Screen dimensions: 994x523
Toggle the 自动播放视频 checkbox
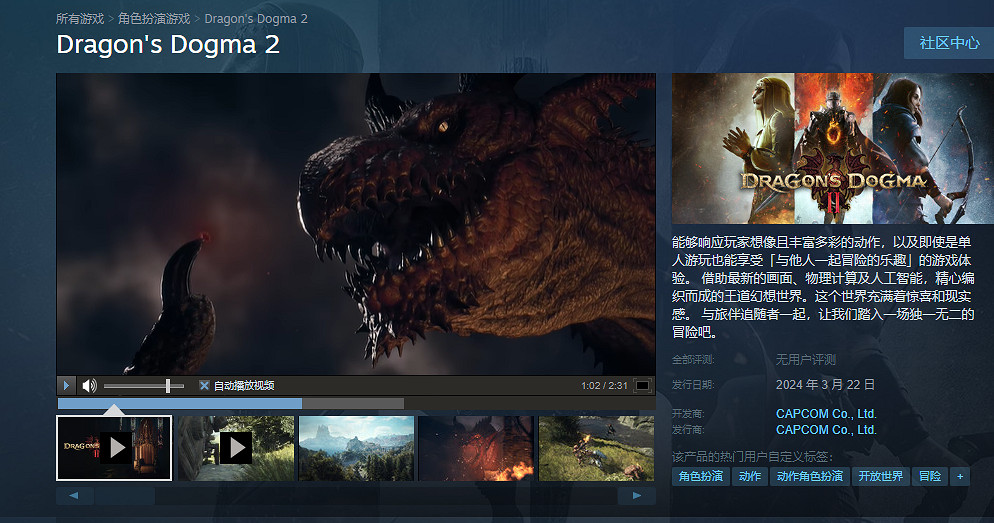click(x=204, y=385)
